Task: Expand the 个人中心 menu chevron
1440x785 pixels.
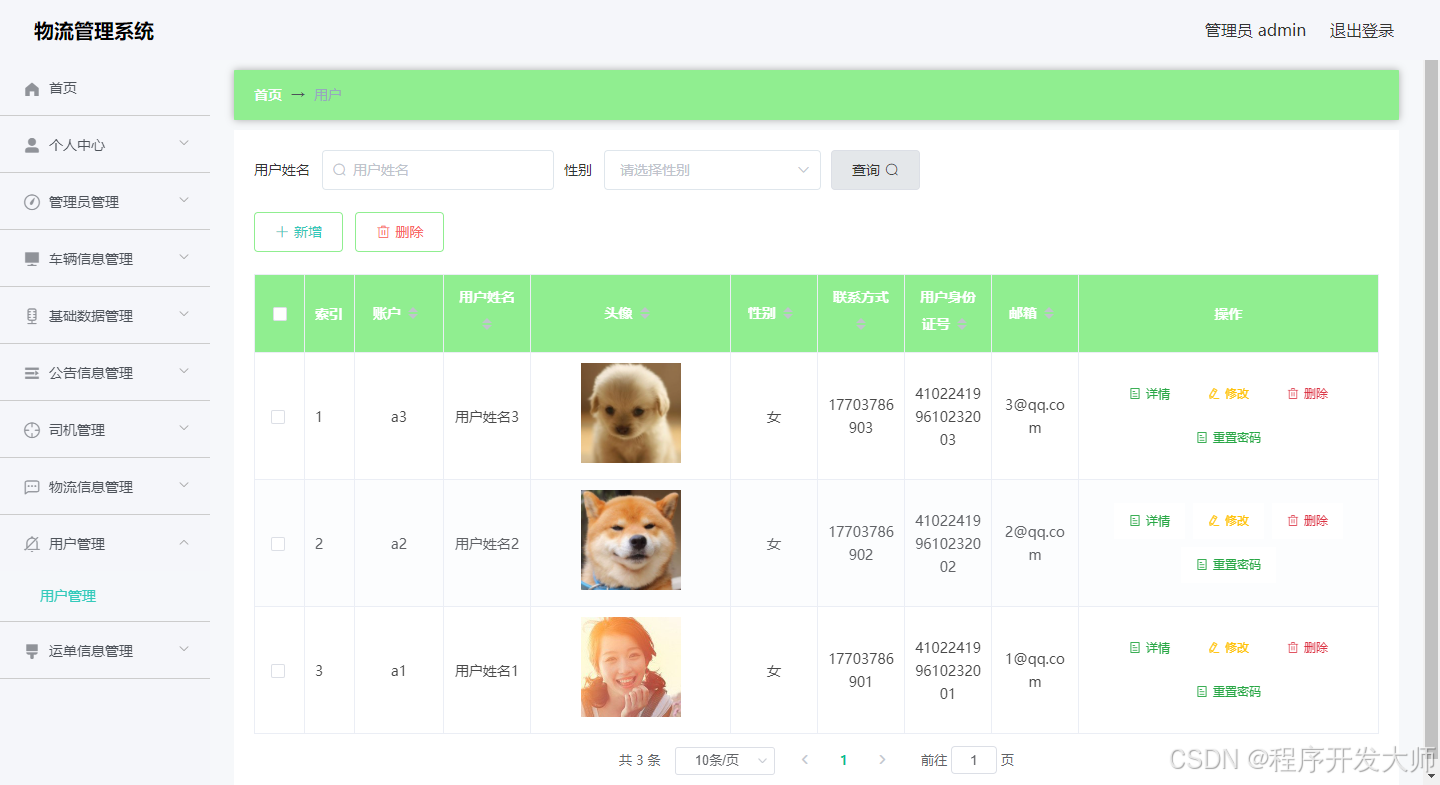Action: tap(184, 144)
